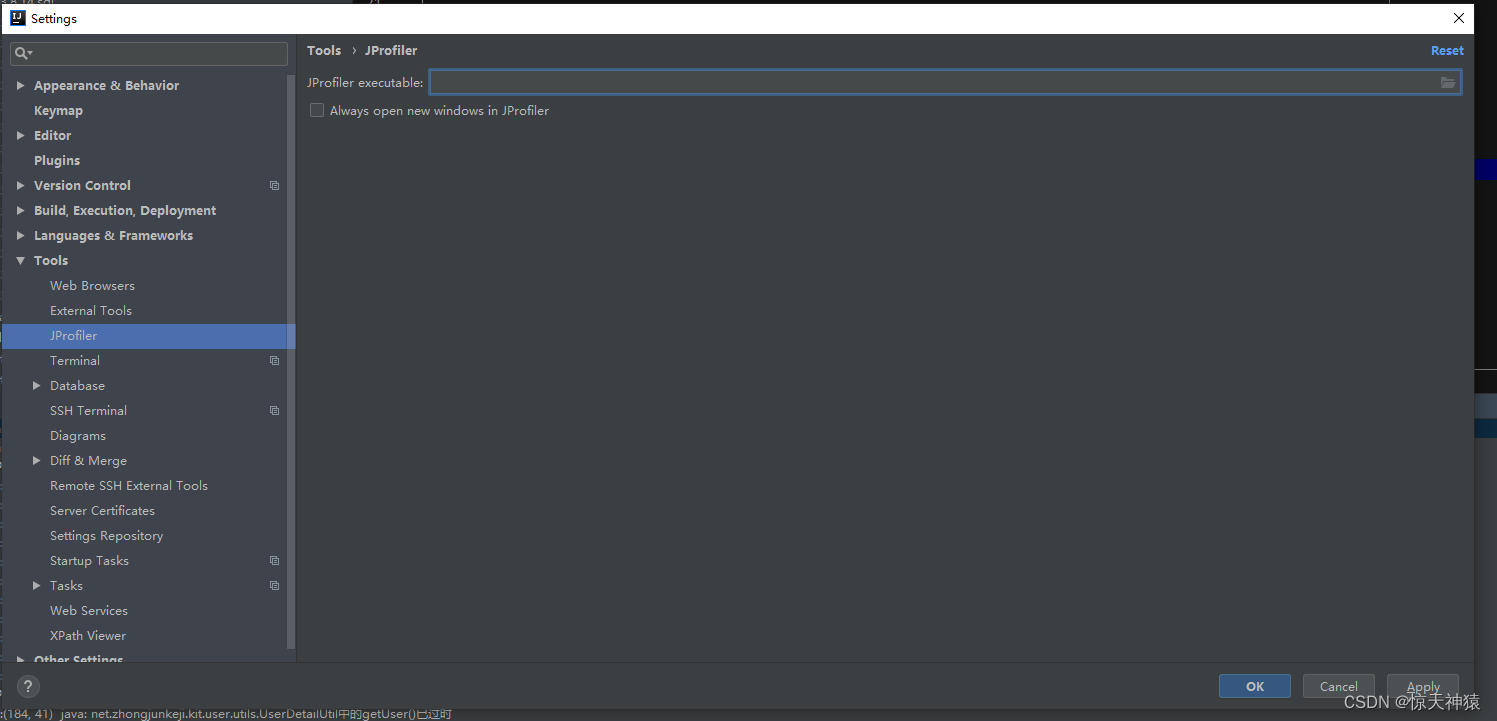
Task: Open Startup Tasks settings
Action: point(89,561)
